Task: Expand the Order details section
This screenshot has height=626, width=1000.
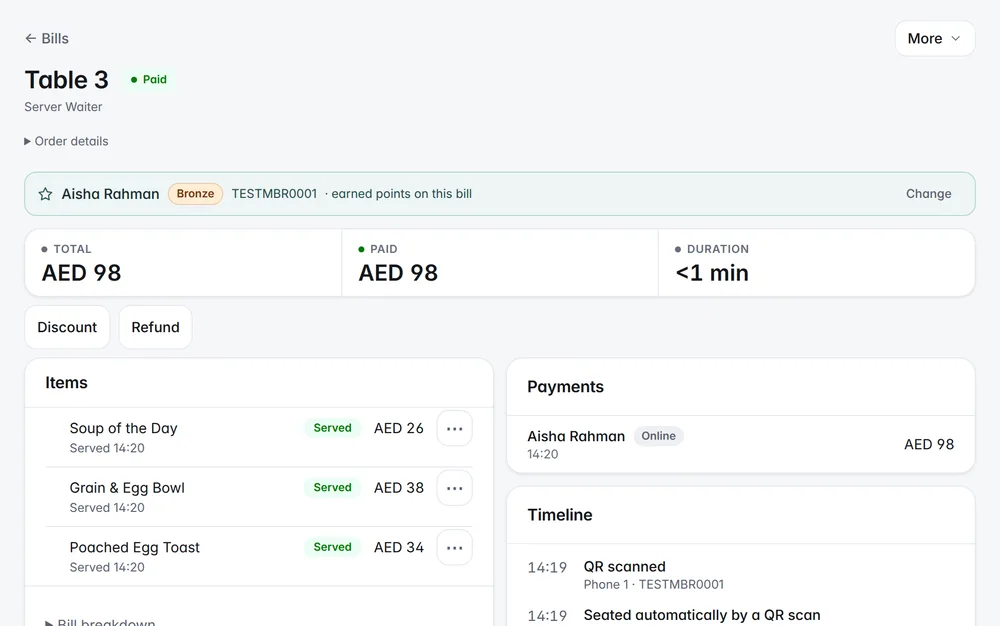Action: click(66, 141)
